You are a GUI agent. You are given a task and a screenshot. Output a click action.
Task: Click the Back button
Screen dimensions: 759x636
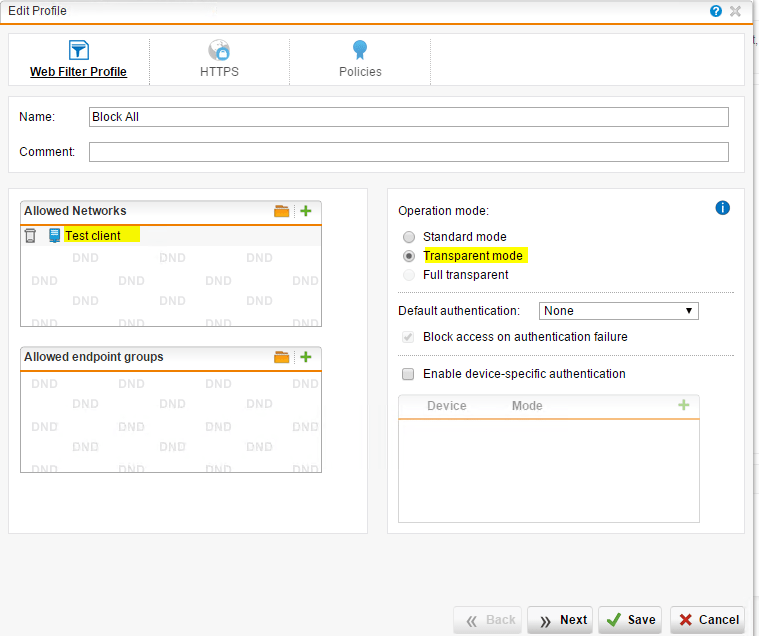[487, 620]
